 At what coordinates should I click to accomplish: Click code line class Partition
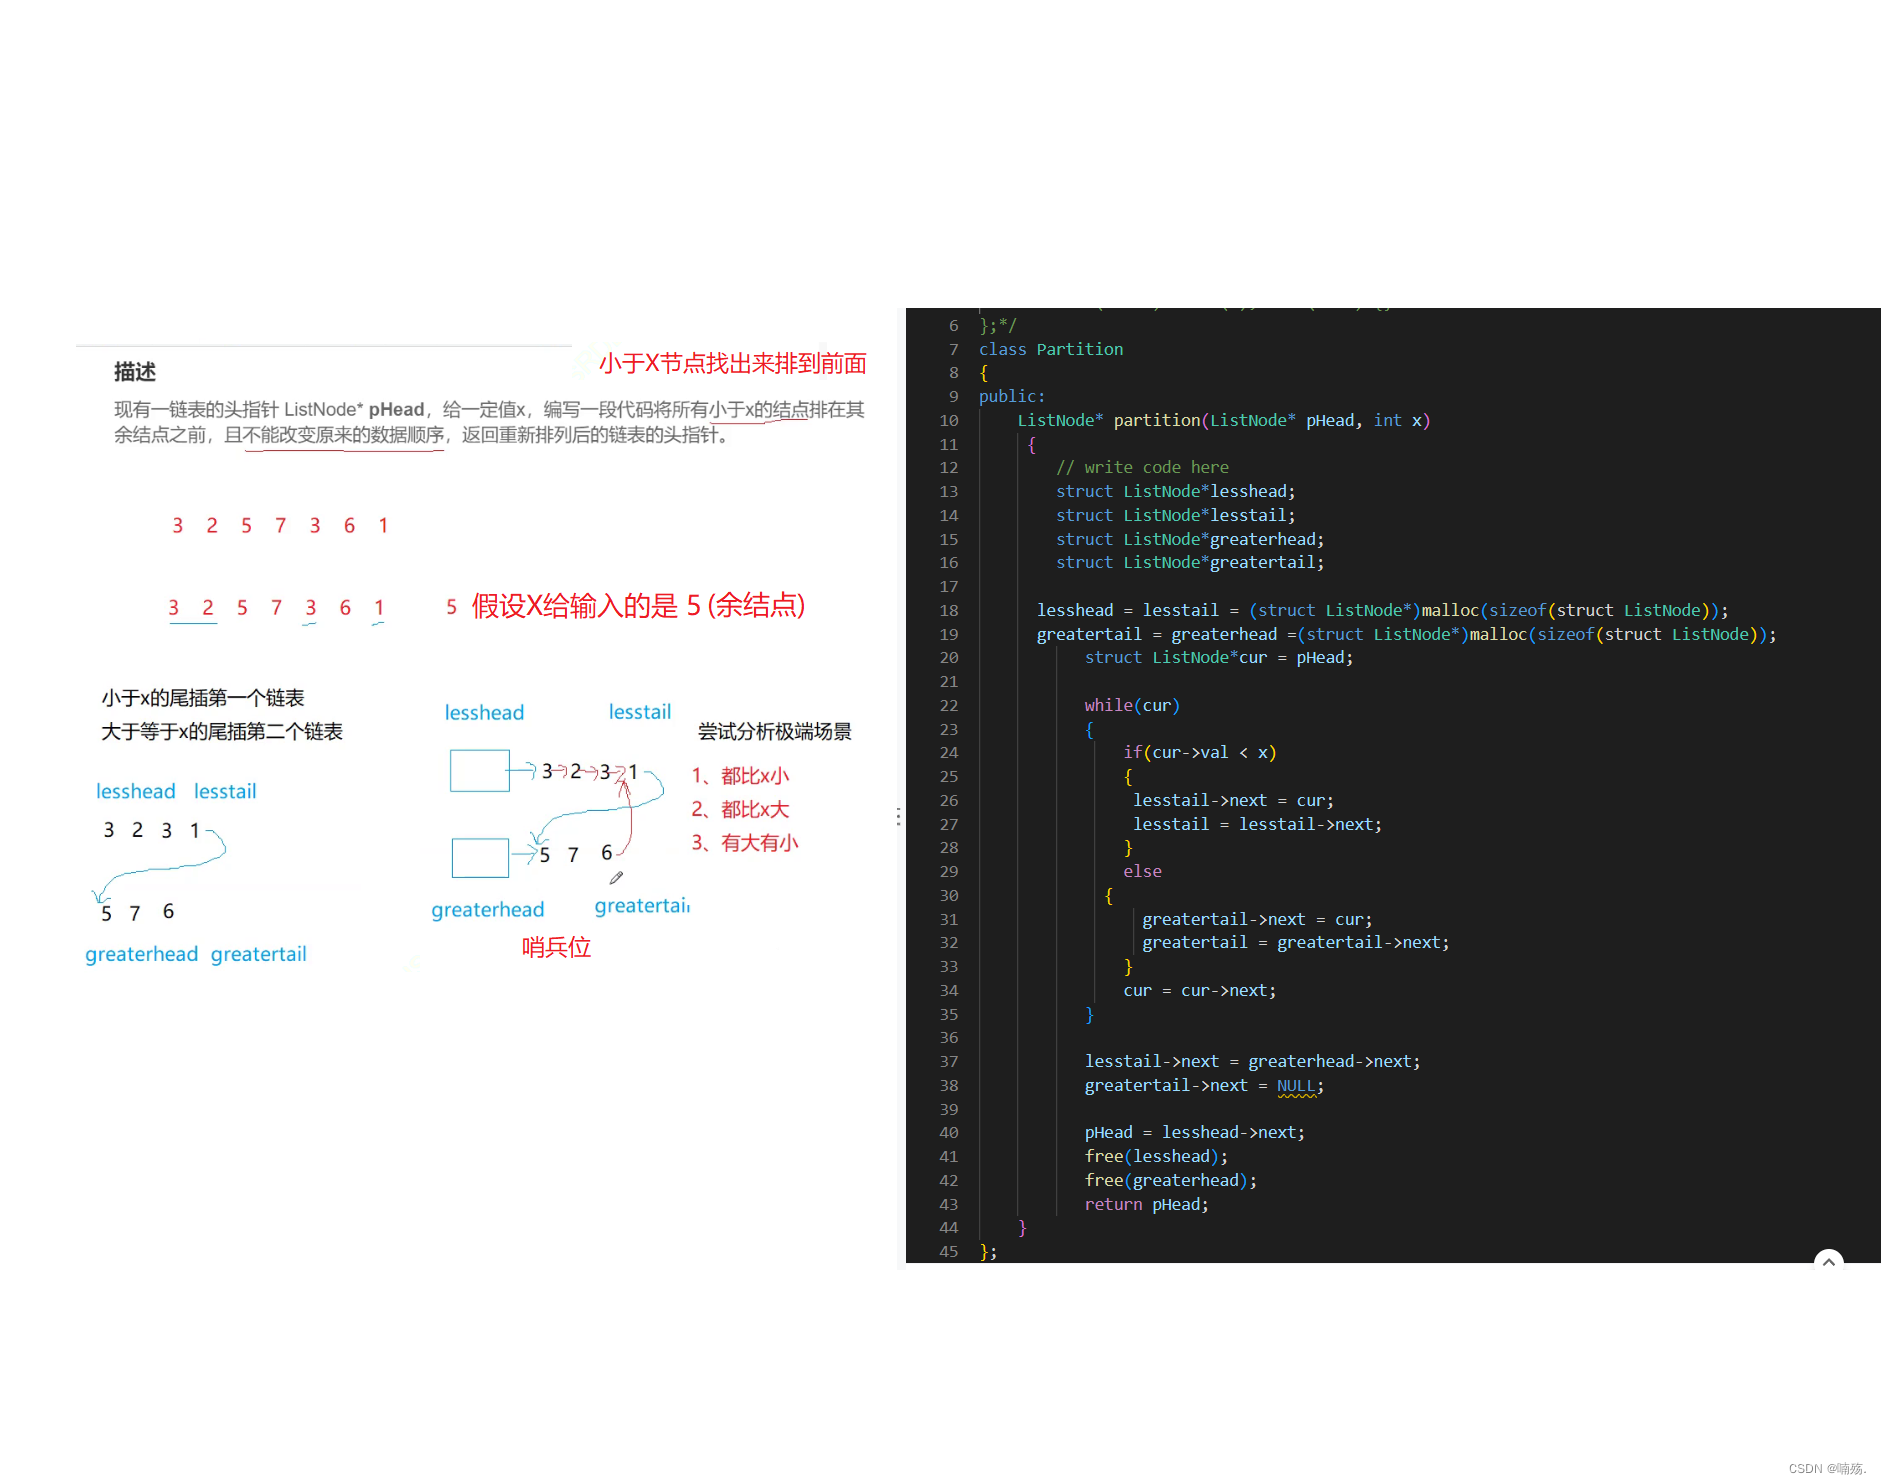pyautogui.click(x=1051, y=349)
